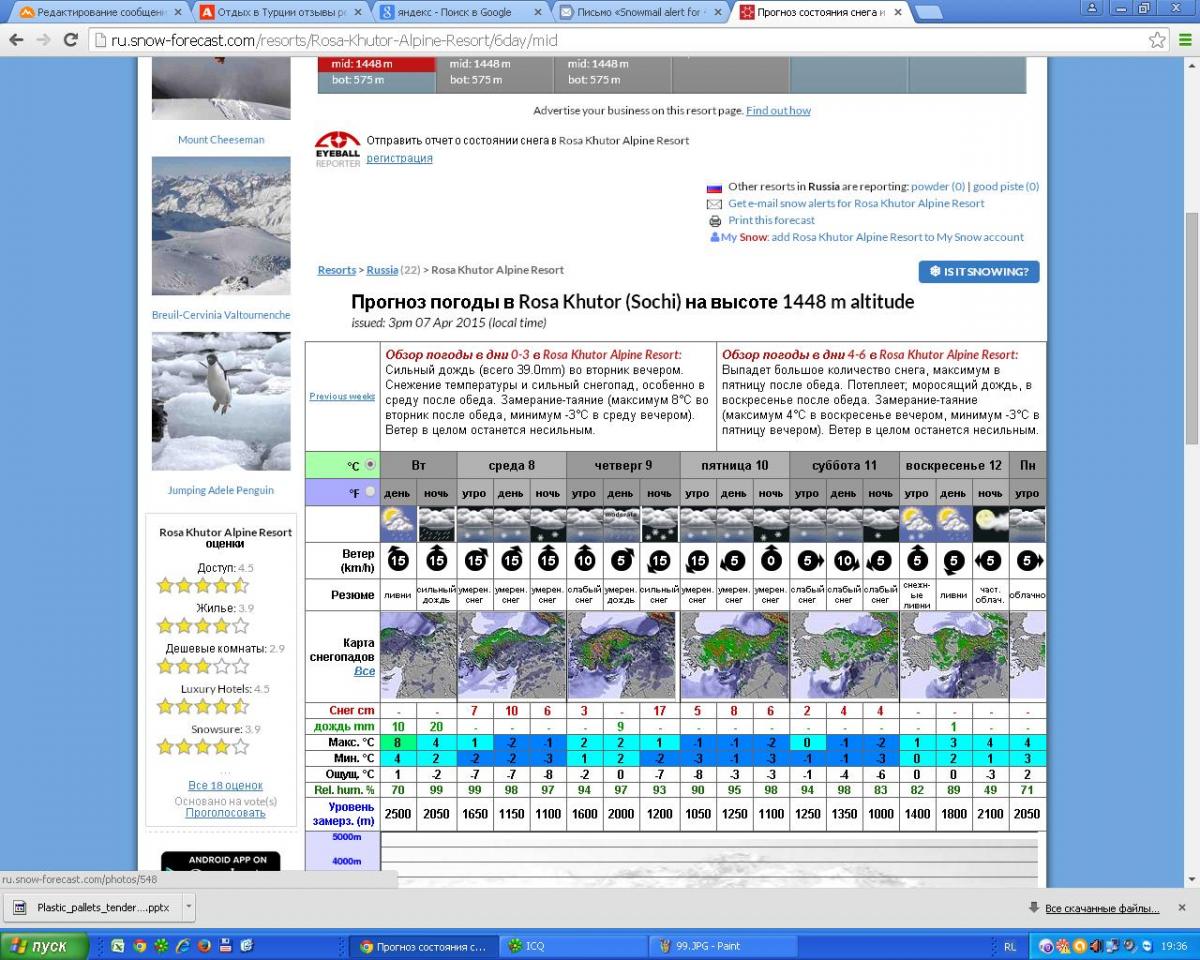Image resolution: width=1200 pixels, height=960 pixels.
Task: Click the Breuil-Cervinia mountain photo thumbnail
Action: [221, 226]
